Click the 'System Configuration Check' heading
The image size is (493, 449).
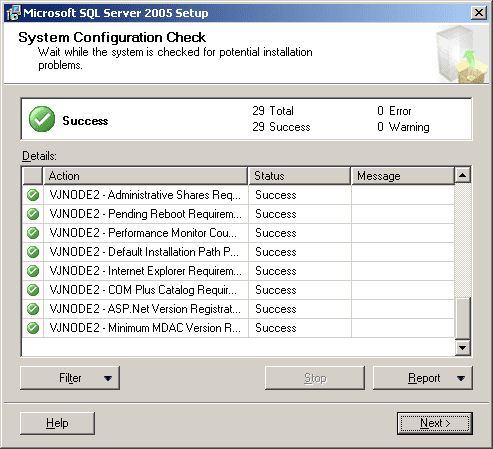pos(112,37)
